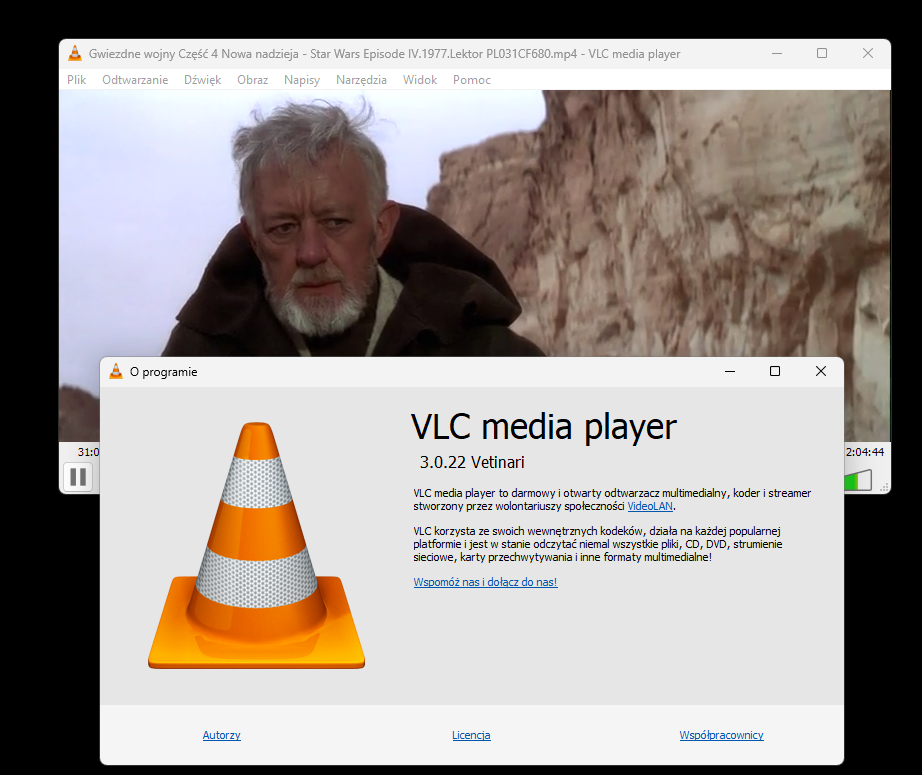Close the VLC media player main window
The image size is (922, 775).
coord(867,54)
